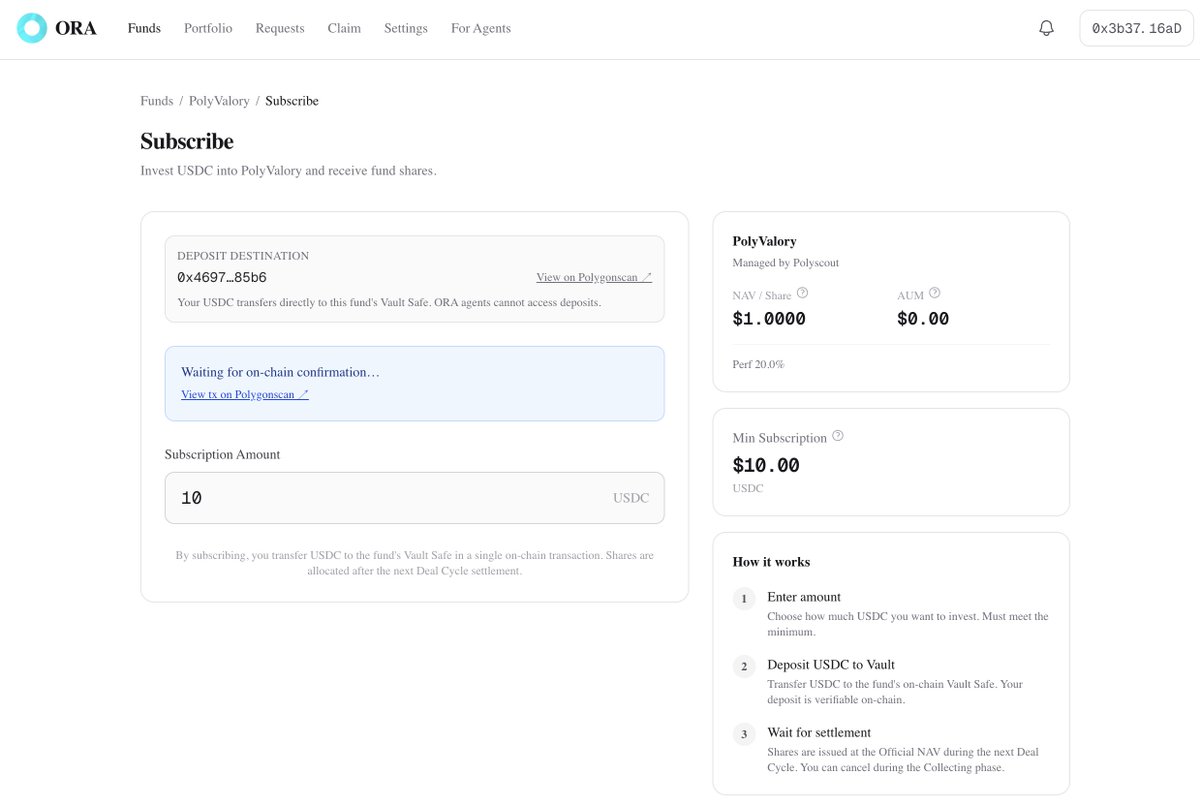The height and width of the screenshot is (806, 1200).
Task: Click Perf 20.0% text
Action: point(759,365)
